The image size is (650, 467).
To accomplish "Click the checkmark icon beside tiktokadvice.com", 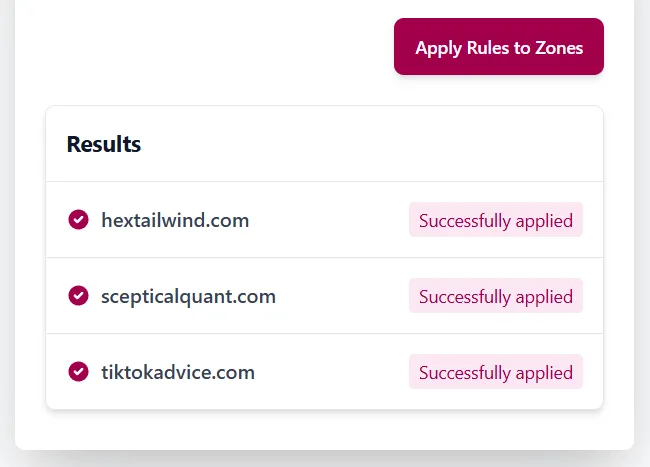I will pyautogui.click(x=78, y=372).
